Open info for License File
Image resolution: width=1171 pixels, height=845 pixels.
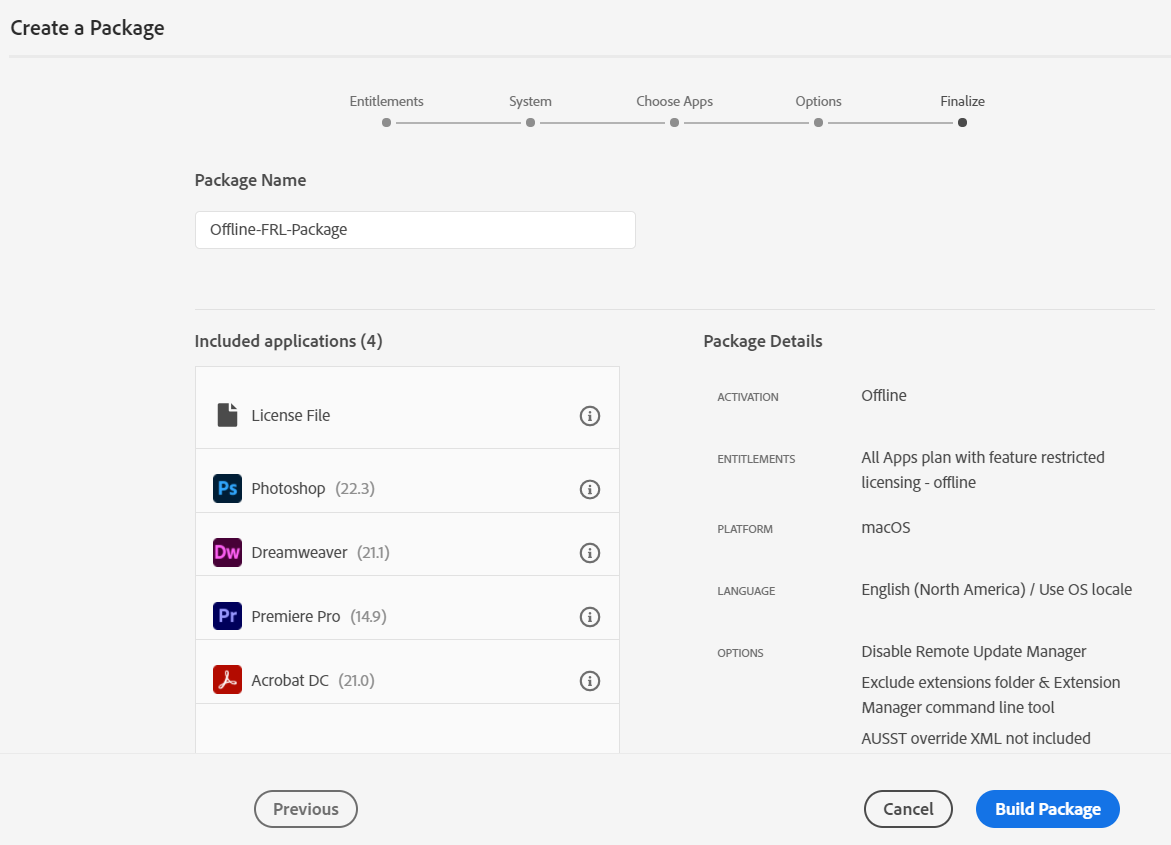[x=590, y=416]
